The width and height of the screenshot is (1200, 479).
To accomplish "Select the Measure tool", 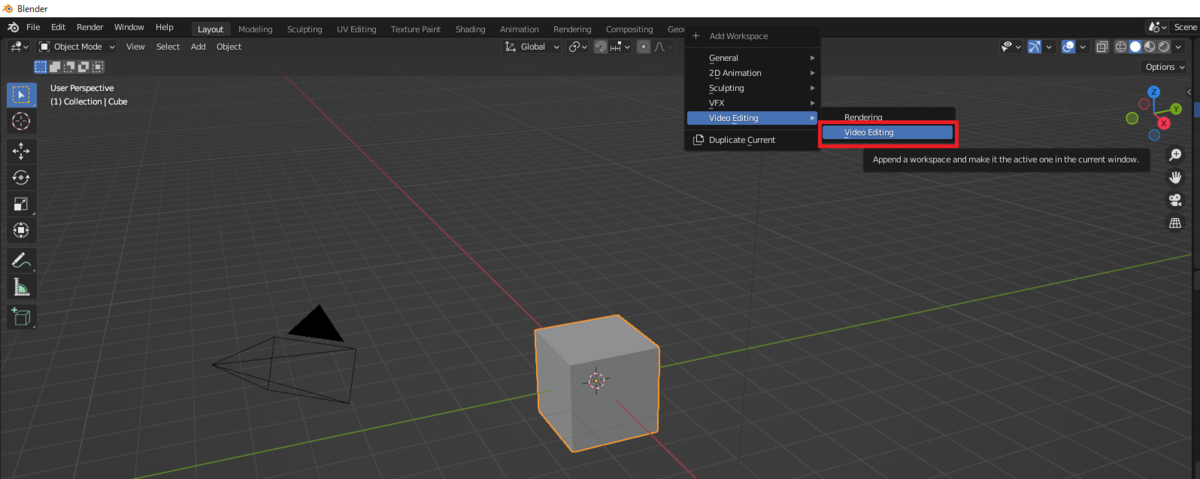I will click(20, 287).
